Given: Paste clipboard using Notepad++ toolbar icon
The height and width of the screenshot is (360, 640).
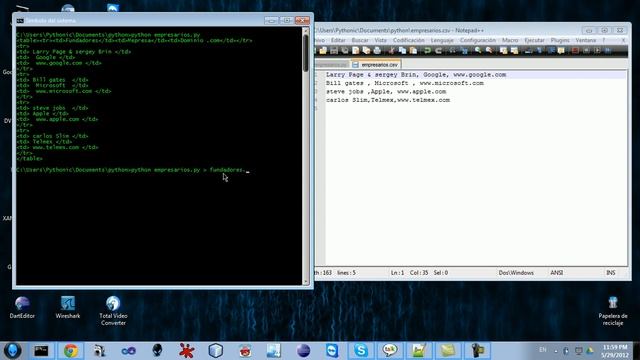Looking at the screenshot, I should [x=413, y=51].
